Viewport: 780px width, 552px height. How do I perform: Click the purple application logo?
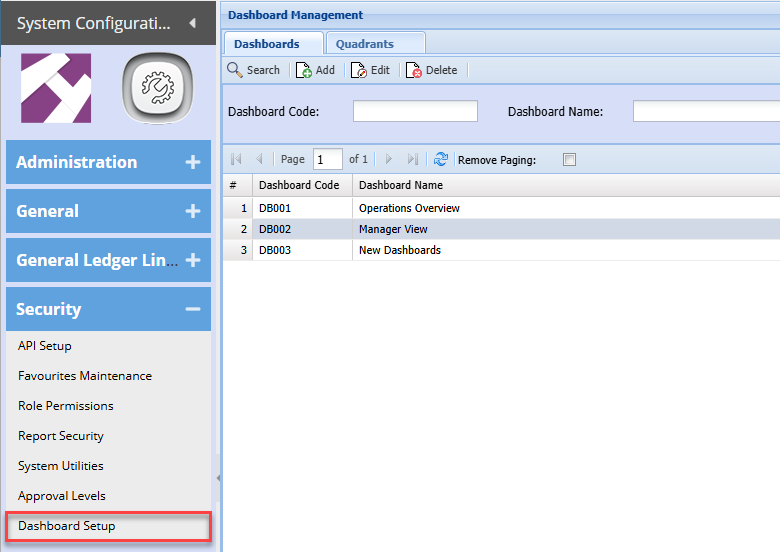click(56, 89)
